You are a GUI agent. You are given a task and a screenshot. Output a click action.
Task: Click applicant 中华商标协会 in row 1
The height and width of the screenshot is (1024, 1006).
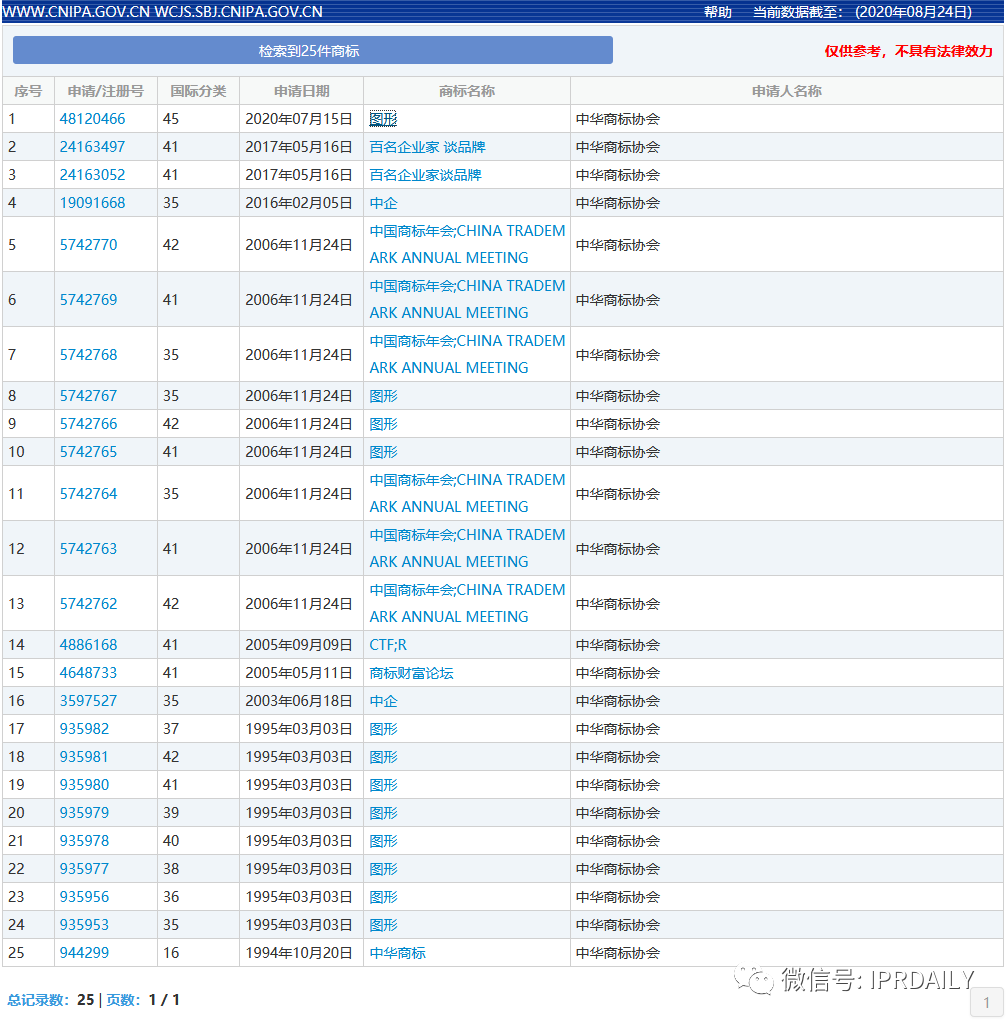click(618, 120)
